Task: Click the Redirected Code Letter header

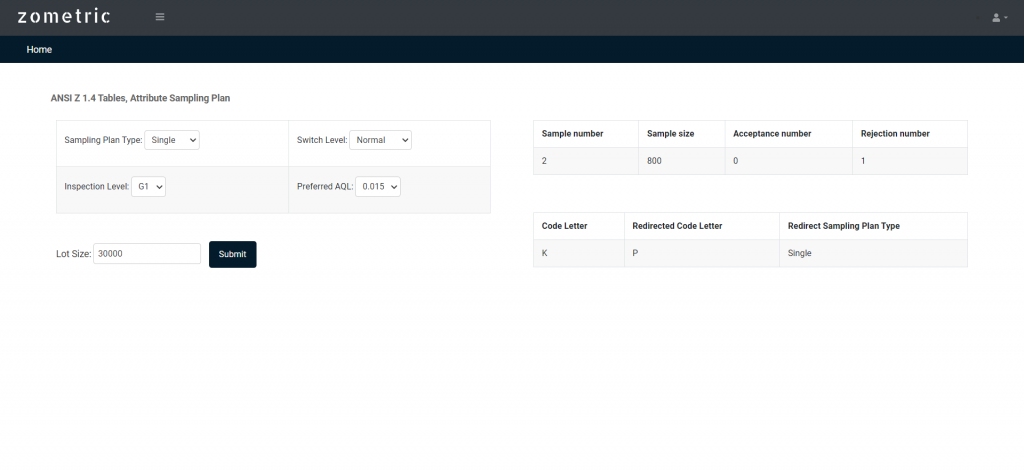Action: pos(677,226)
